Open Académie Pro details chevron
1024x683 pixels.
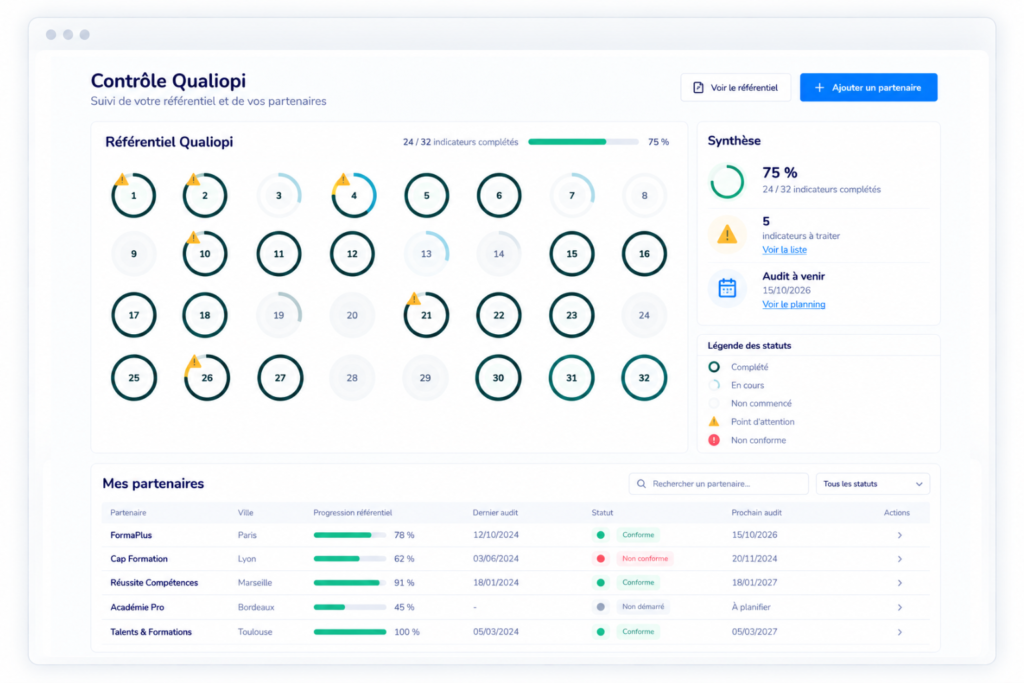coord(899,607)
